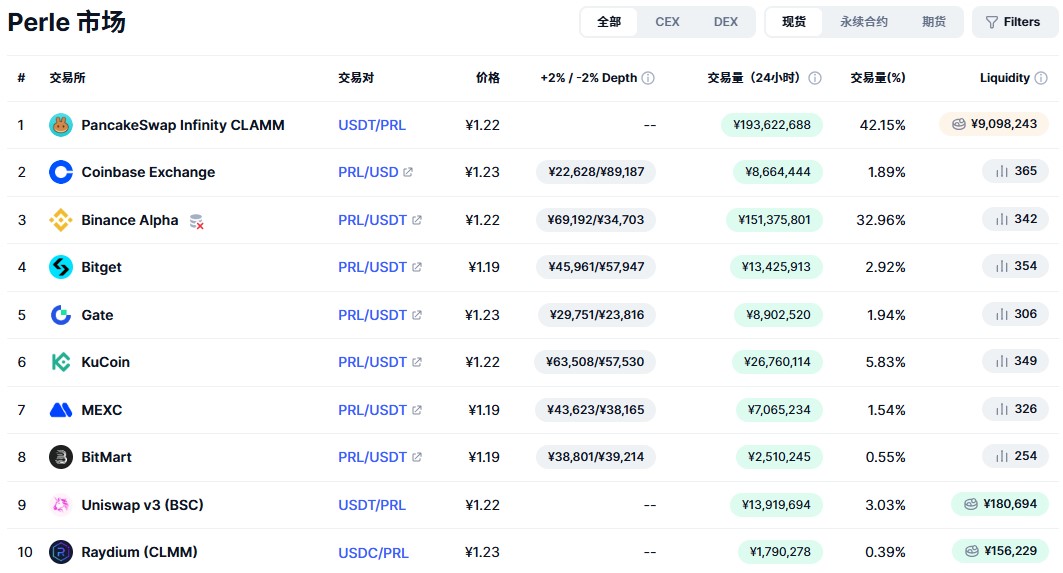This screenshot has width=1063, height=573.
Task: Select the 期货 market type
Action: pyautogui.click(x=934, y=22)
